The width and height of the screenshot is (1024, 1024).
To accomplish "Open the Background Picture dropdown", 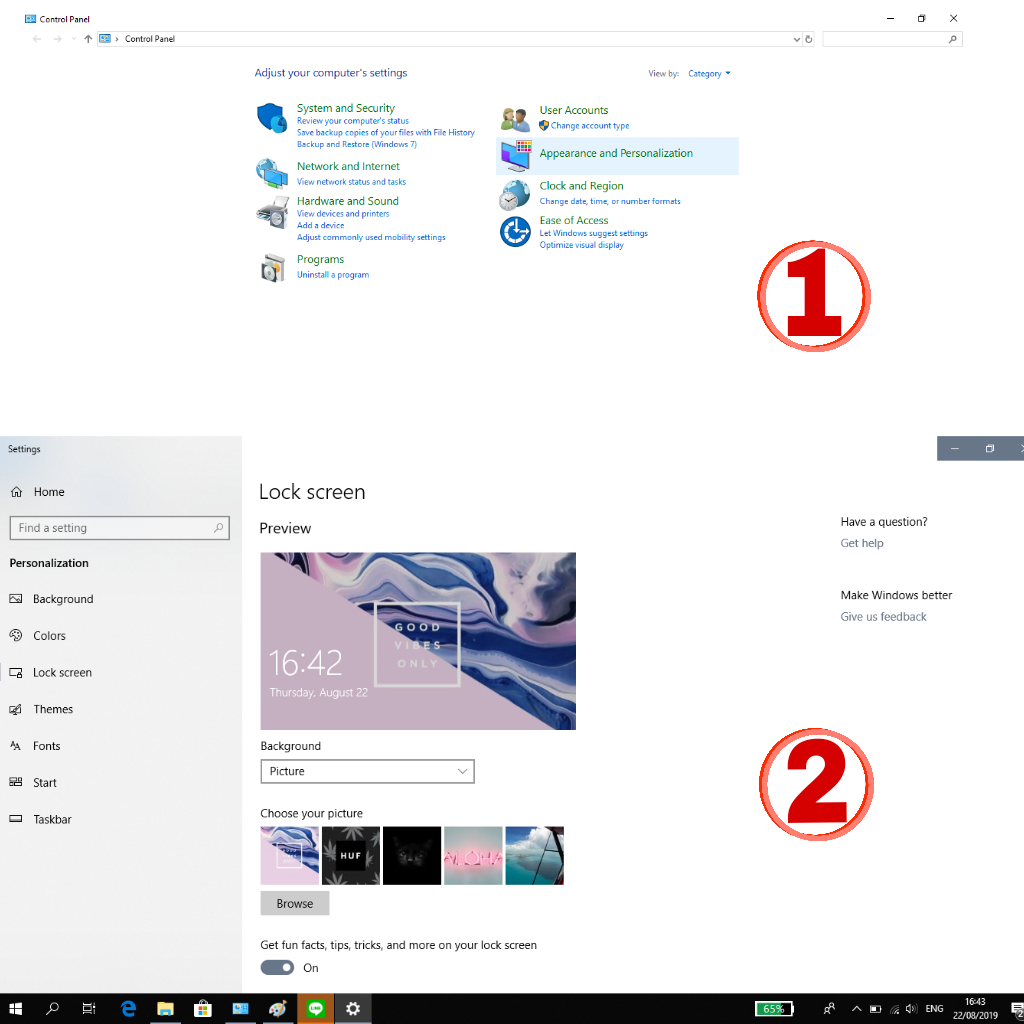I will coord(367,771).
